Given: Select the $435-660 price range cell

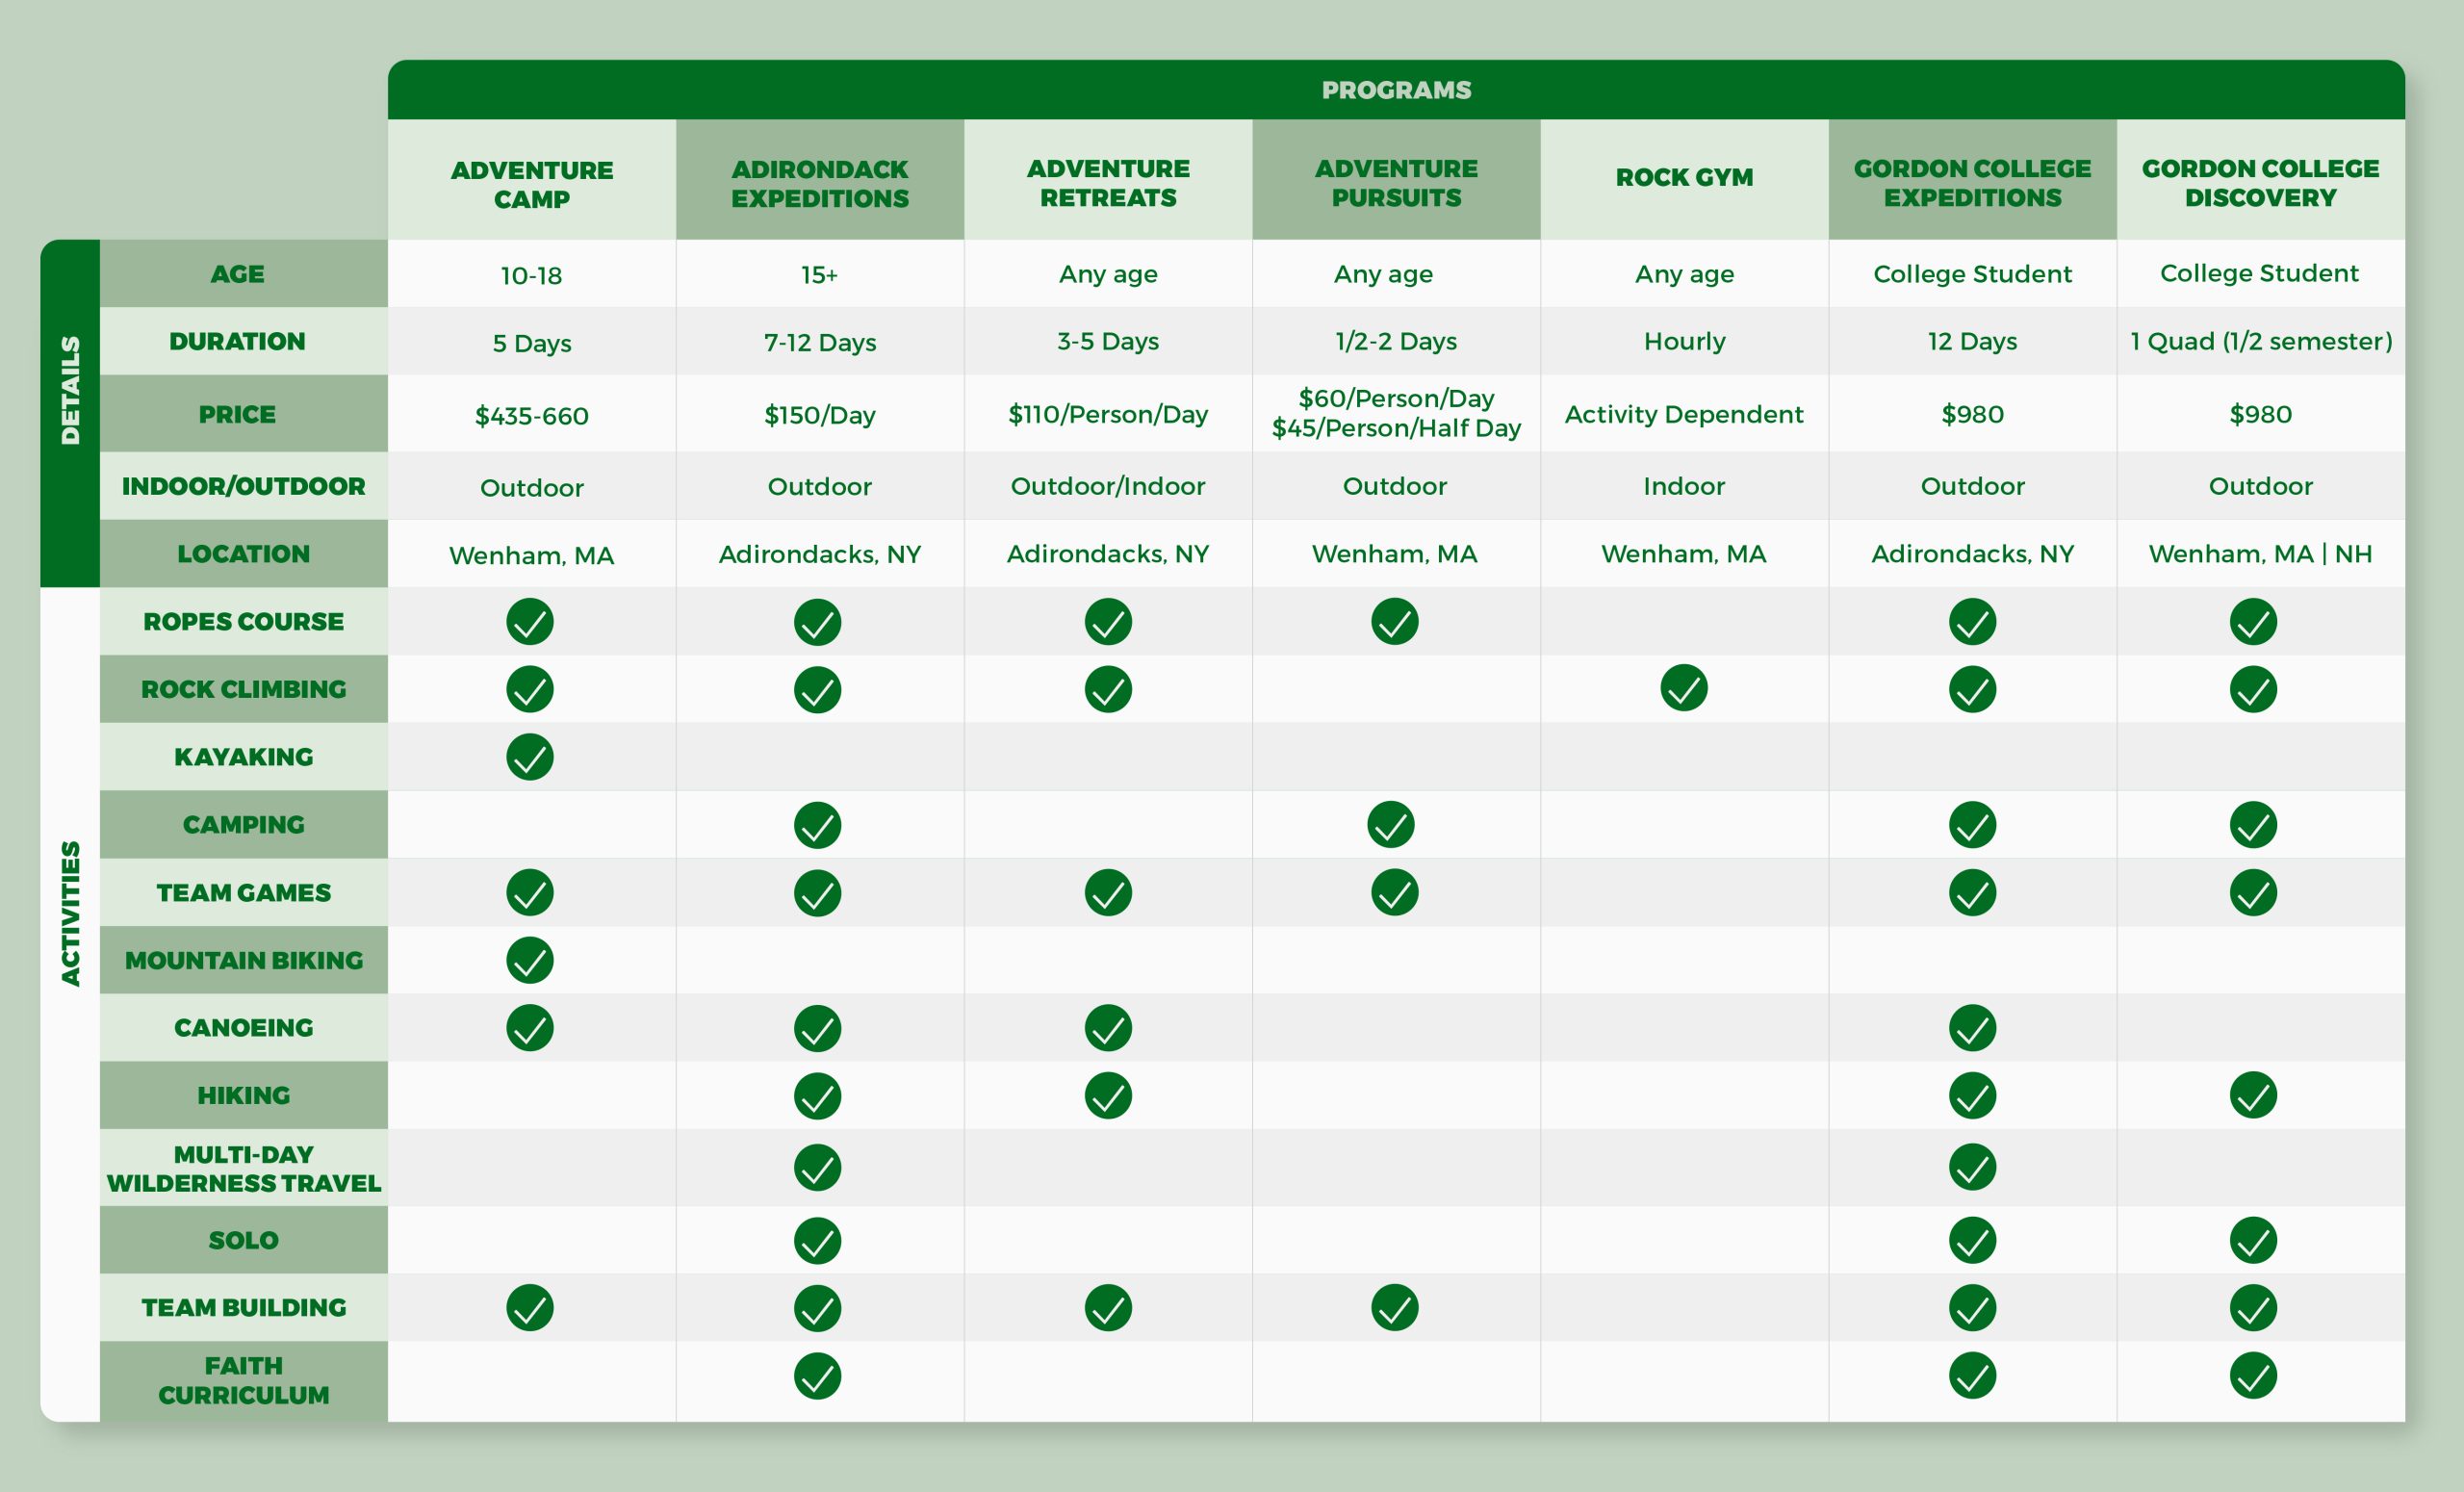Looking at the screenshot, I should click(x=530, y=414).
